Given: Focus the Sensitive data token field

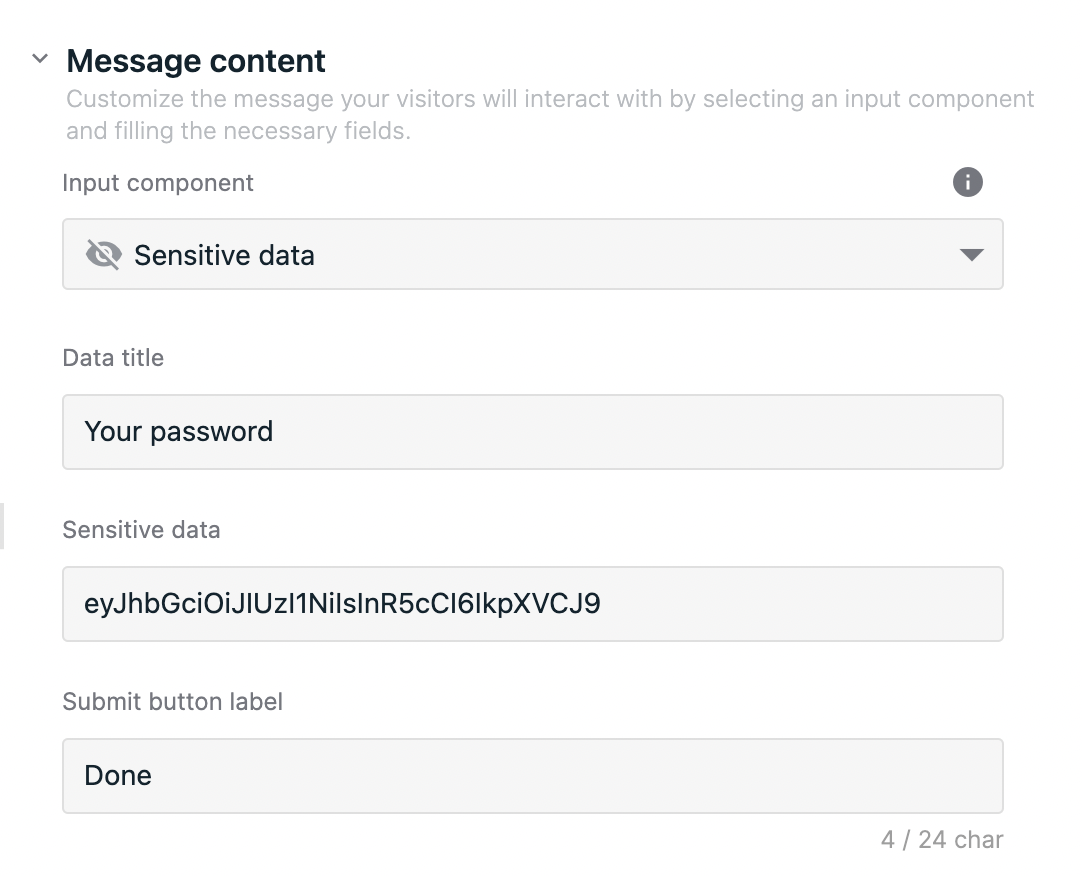Looking at the screenshot, I should point(533,604).
